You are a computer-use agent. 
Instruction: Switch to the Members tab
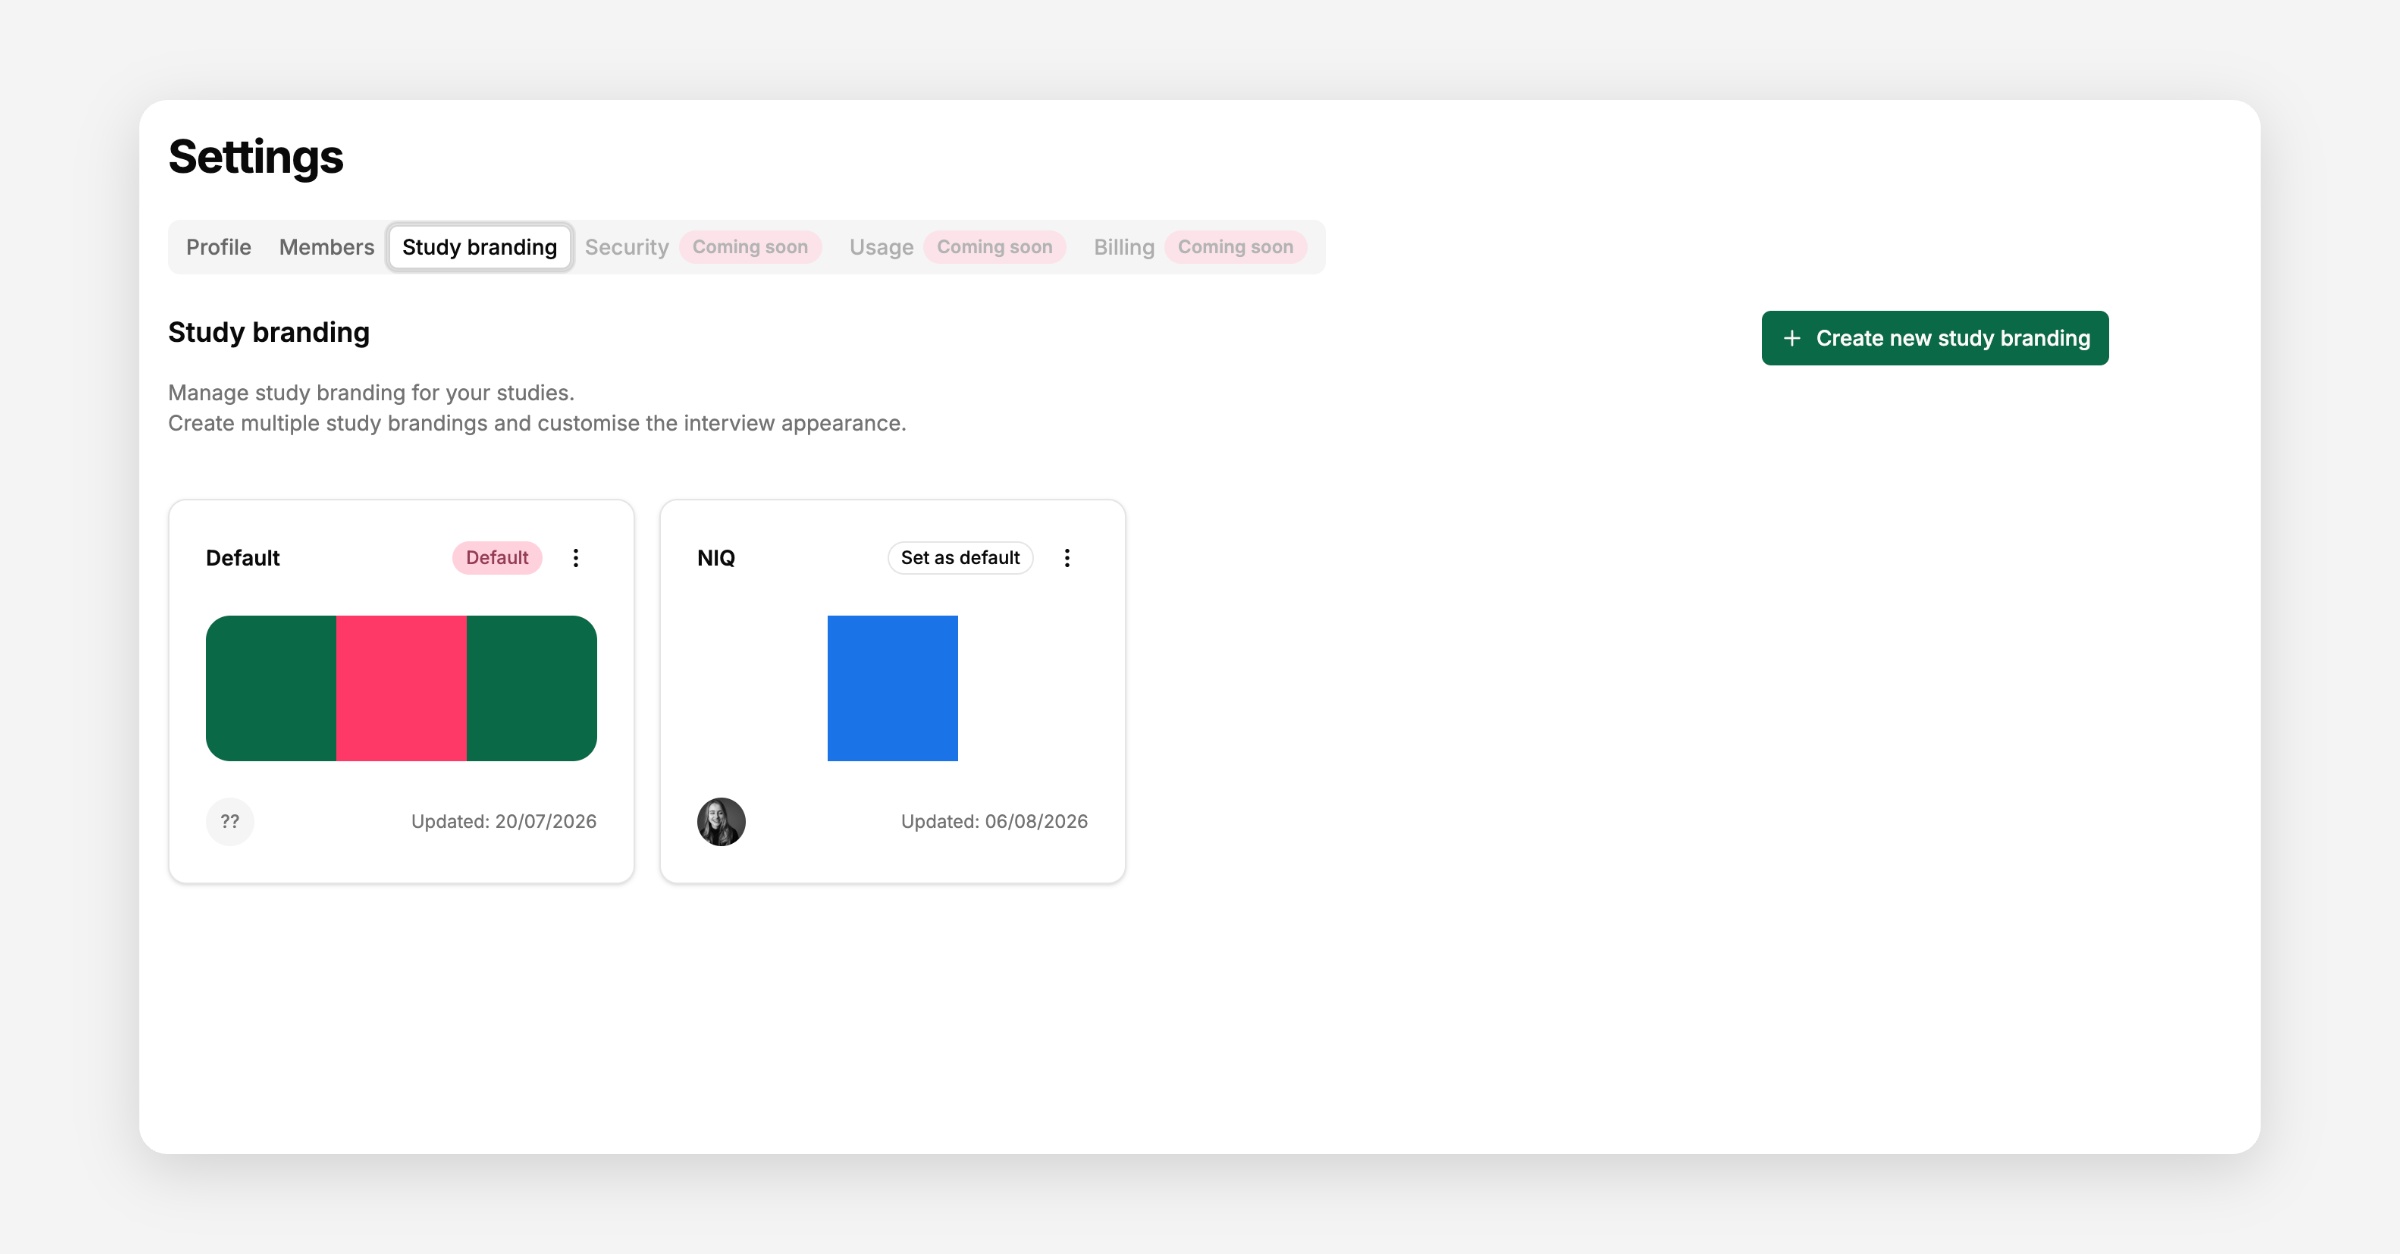click(326, 247)
